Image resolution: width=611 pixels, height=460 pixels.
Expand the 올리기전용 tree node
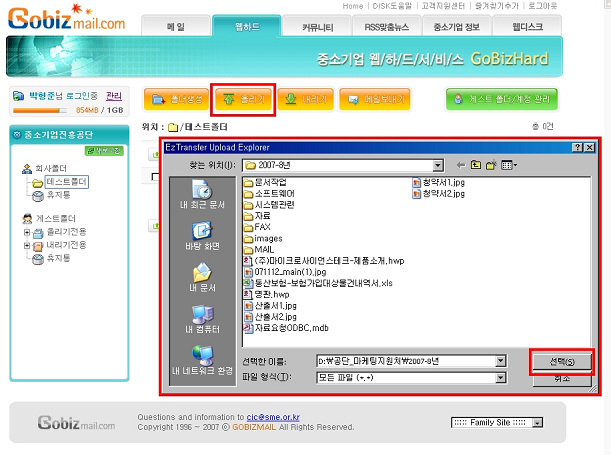coord(26,232)
